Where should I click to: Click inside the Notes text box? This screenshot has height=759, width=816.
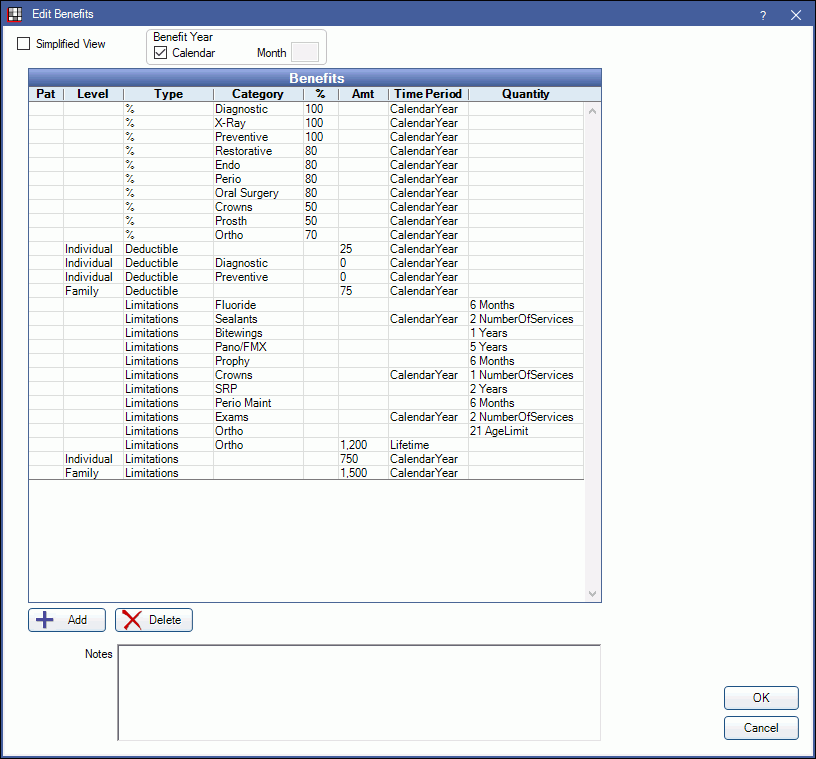(359, 692)
